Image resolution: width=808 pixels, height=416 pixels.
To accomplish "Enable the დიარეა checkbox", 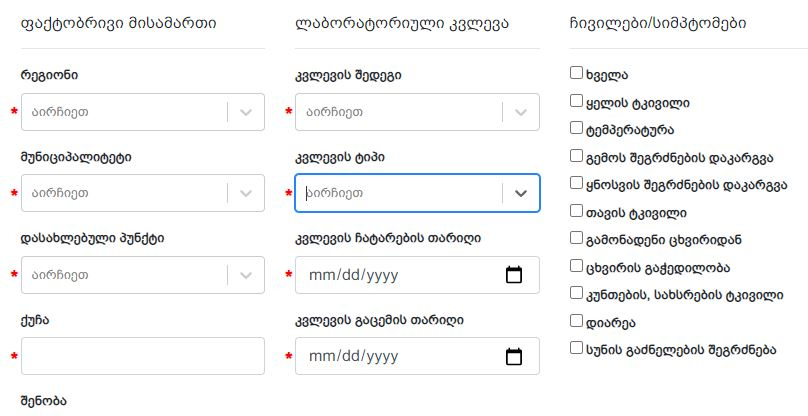I will click(576, 321).
